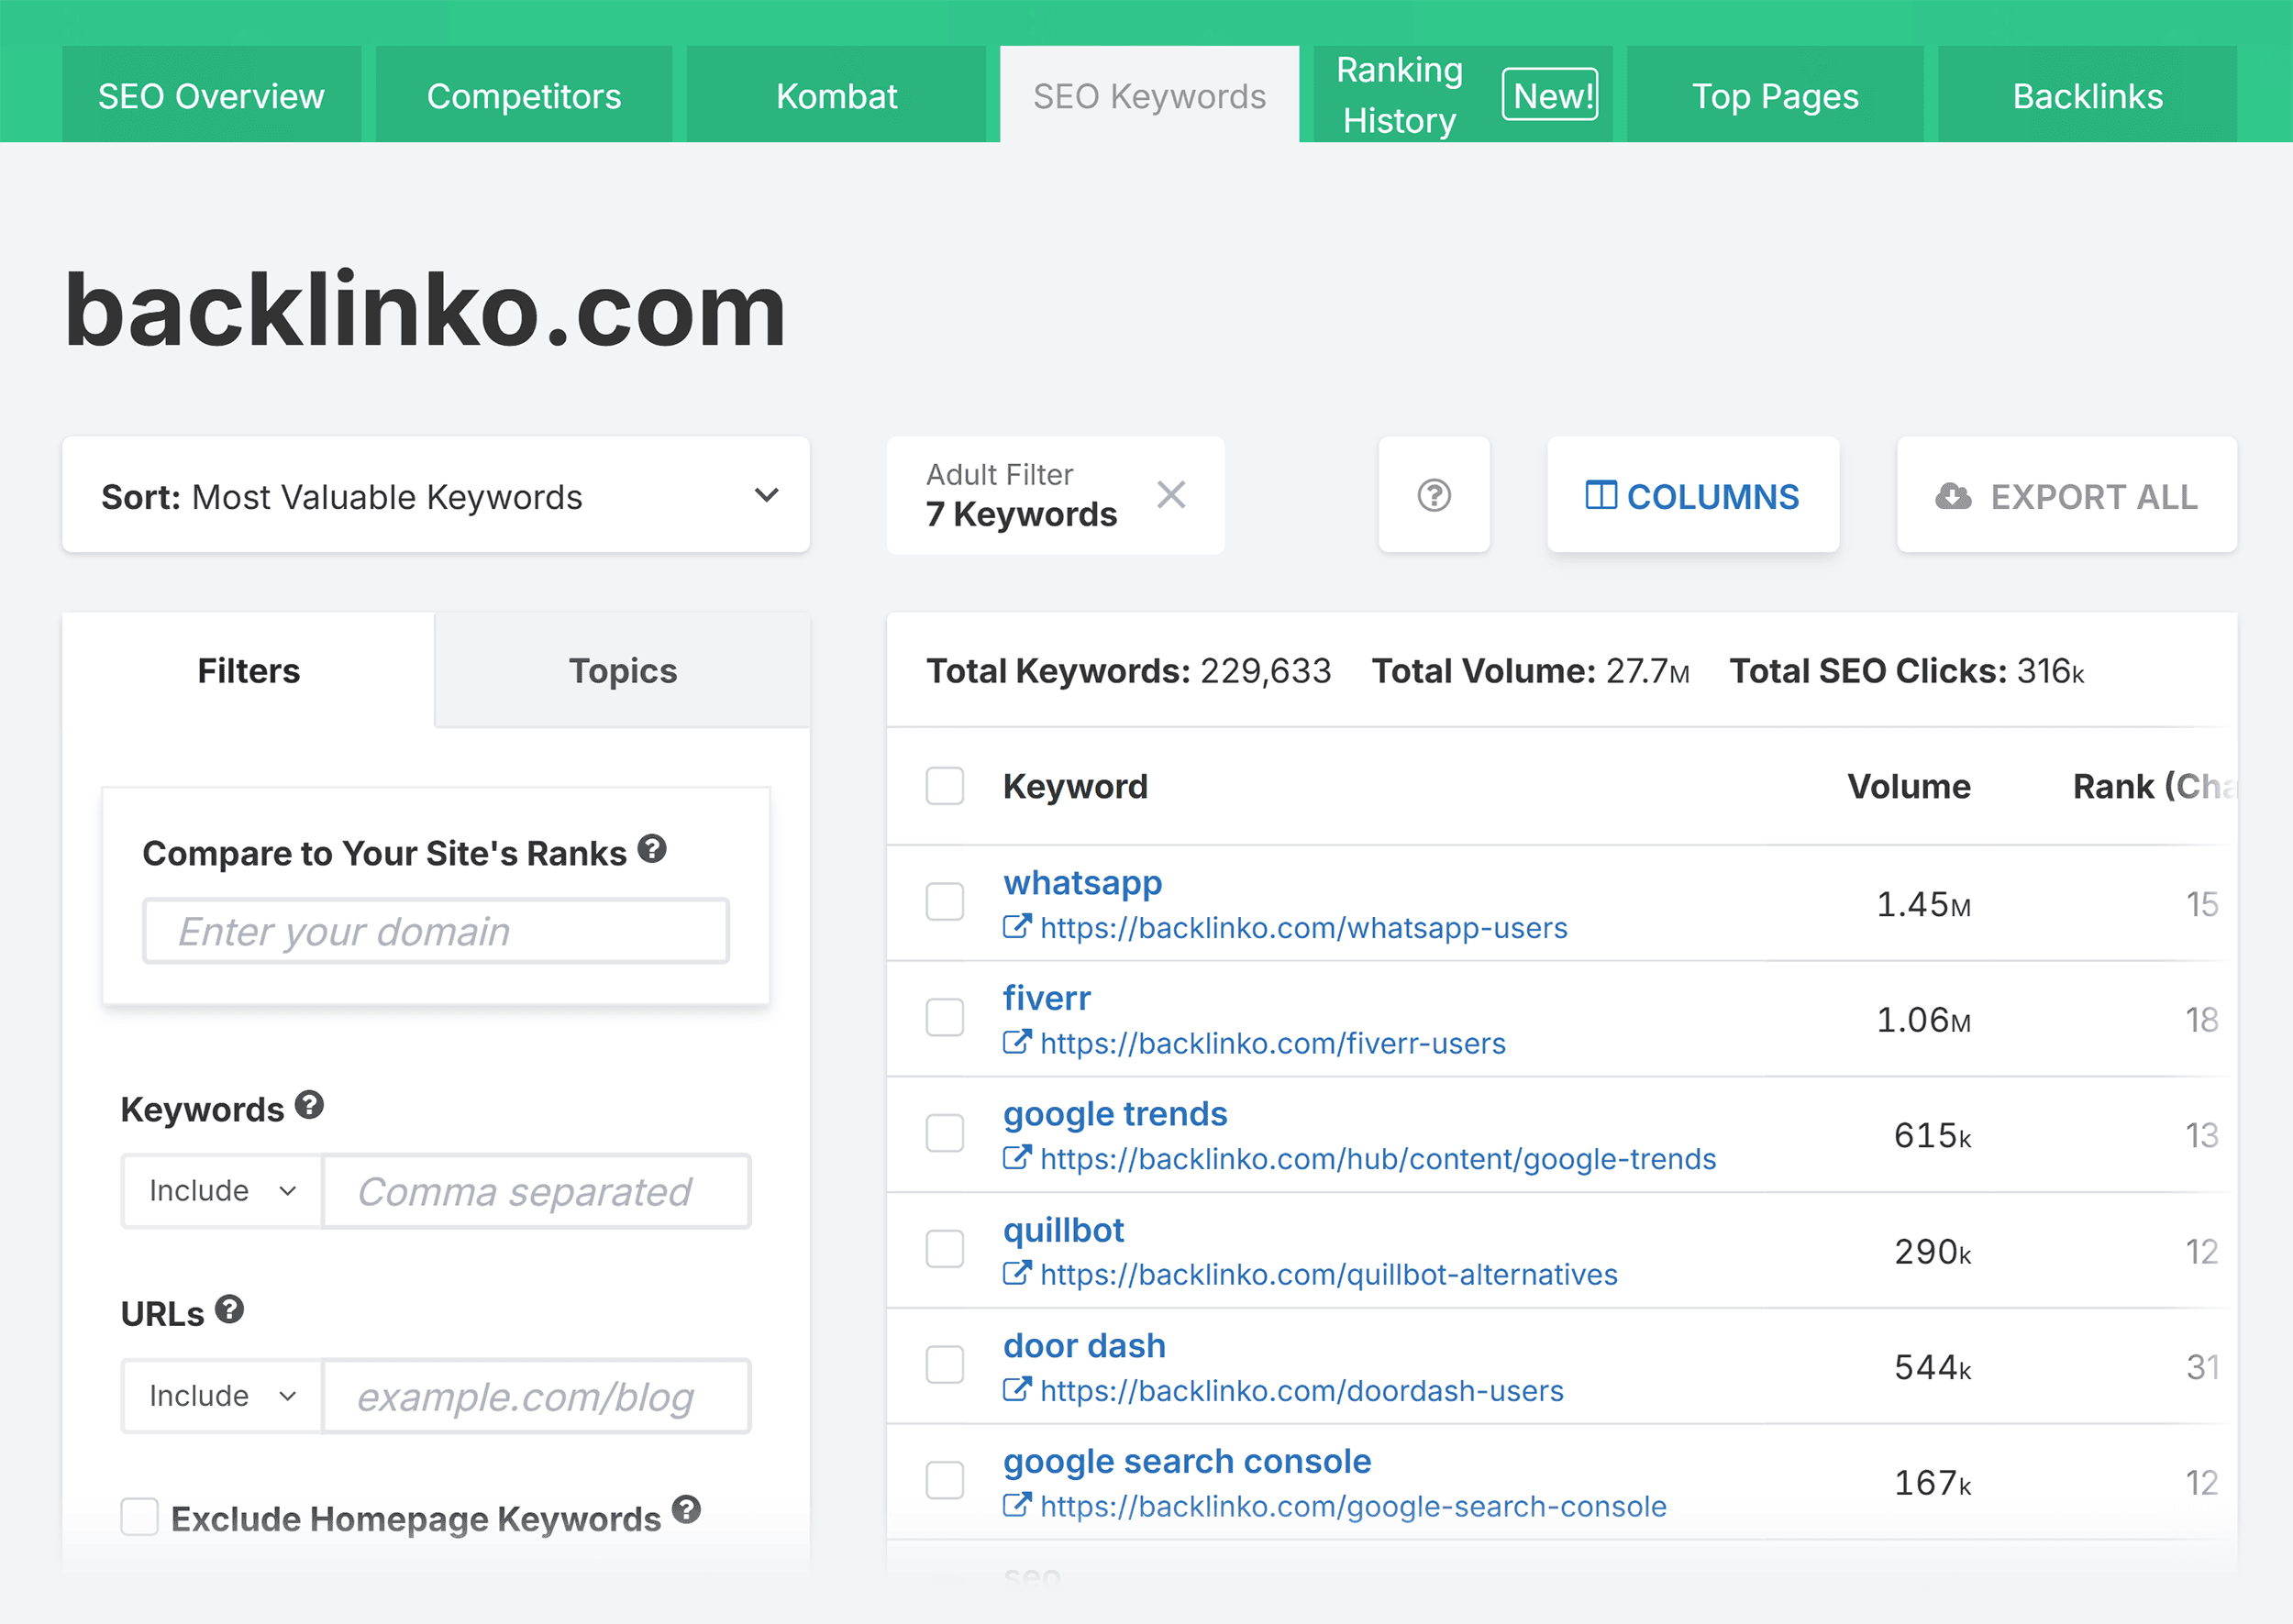Sort by the Volume column header
The height and width of the screenshot is (1624, 2293).
click(x=1908, y=786)
